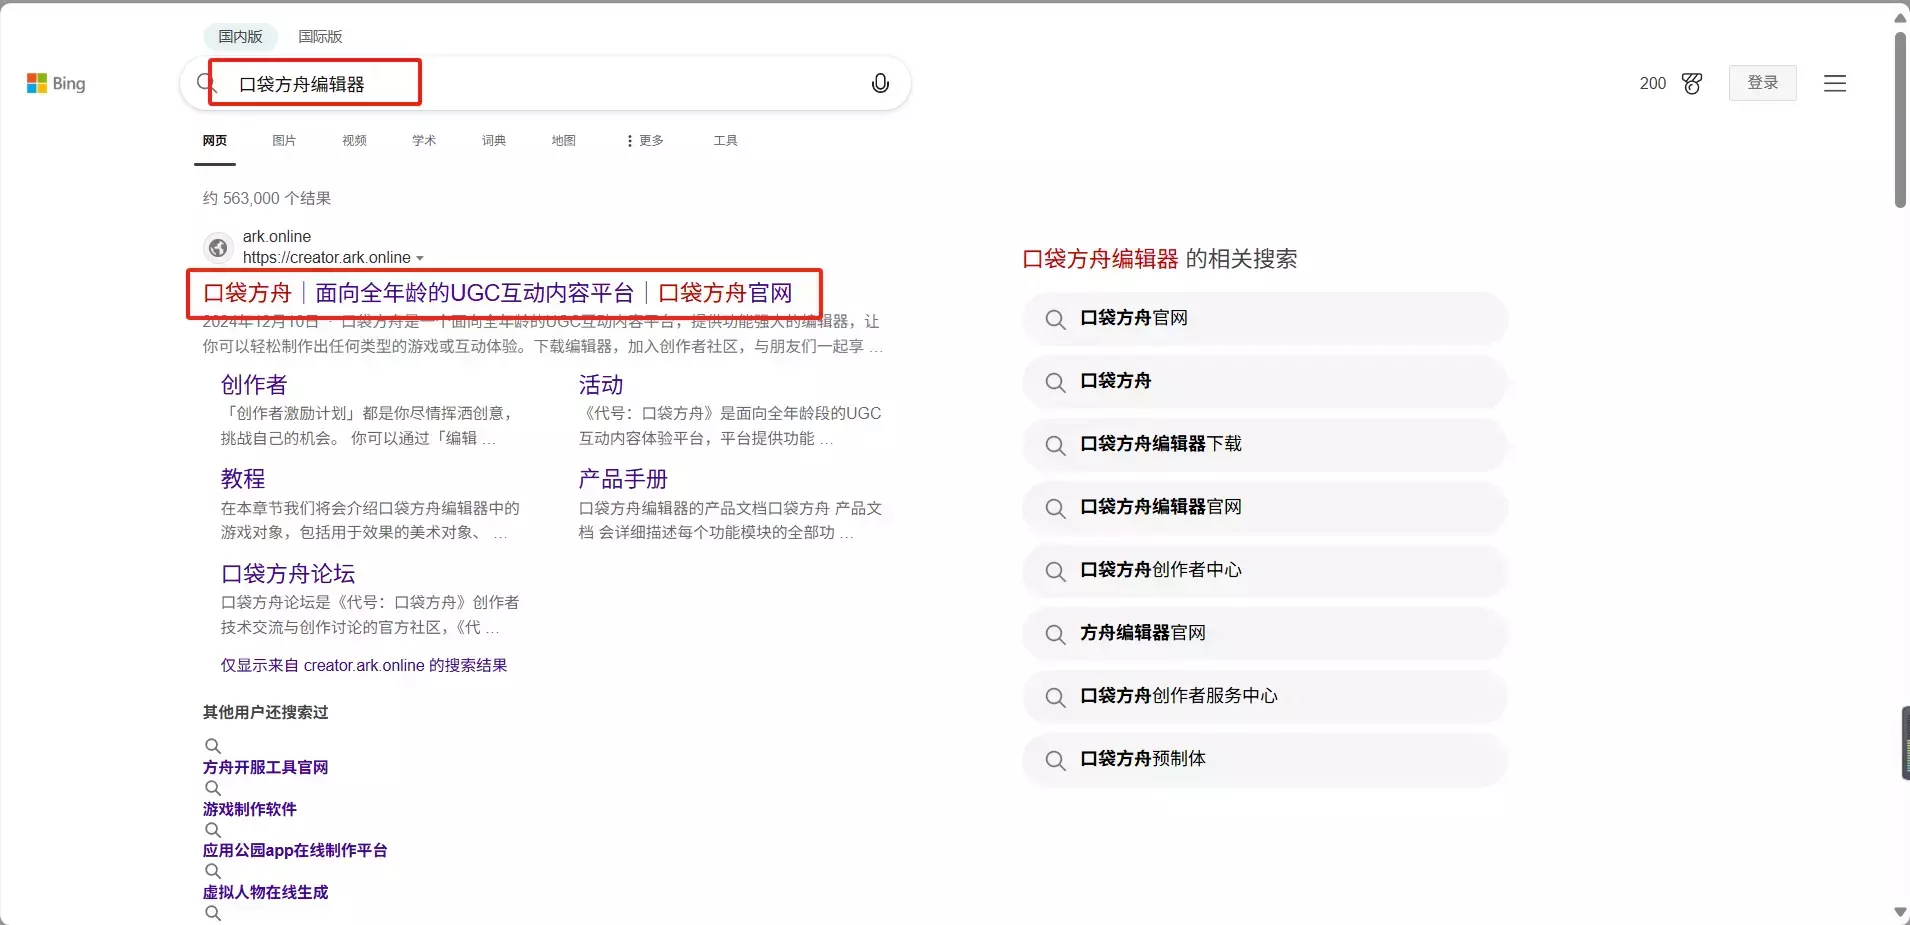This screenshot has width=1910, height=925.
Task: Click magnifier icon above 虚拟人物在线生成
Action: pyautogui.click(x=212, y=872)
